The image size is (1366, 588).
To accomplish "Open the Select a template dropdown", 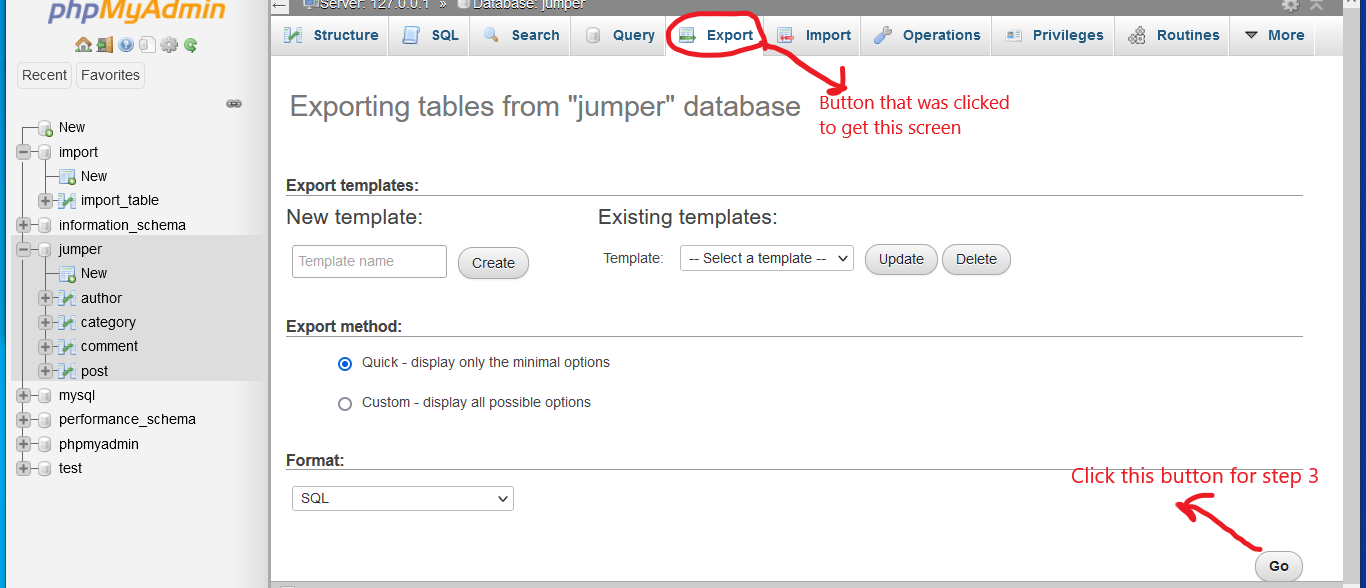I will tap(766, 258).
